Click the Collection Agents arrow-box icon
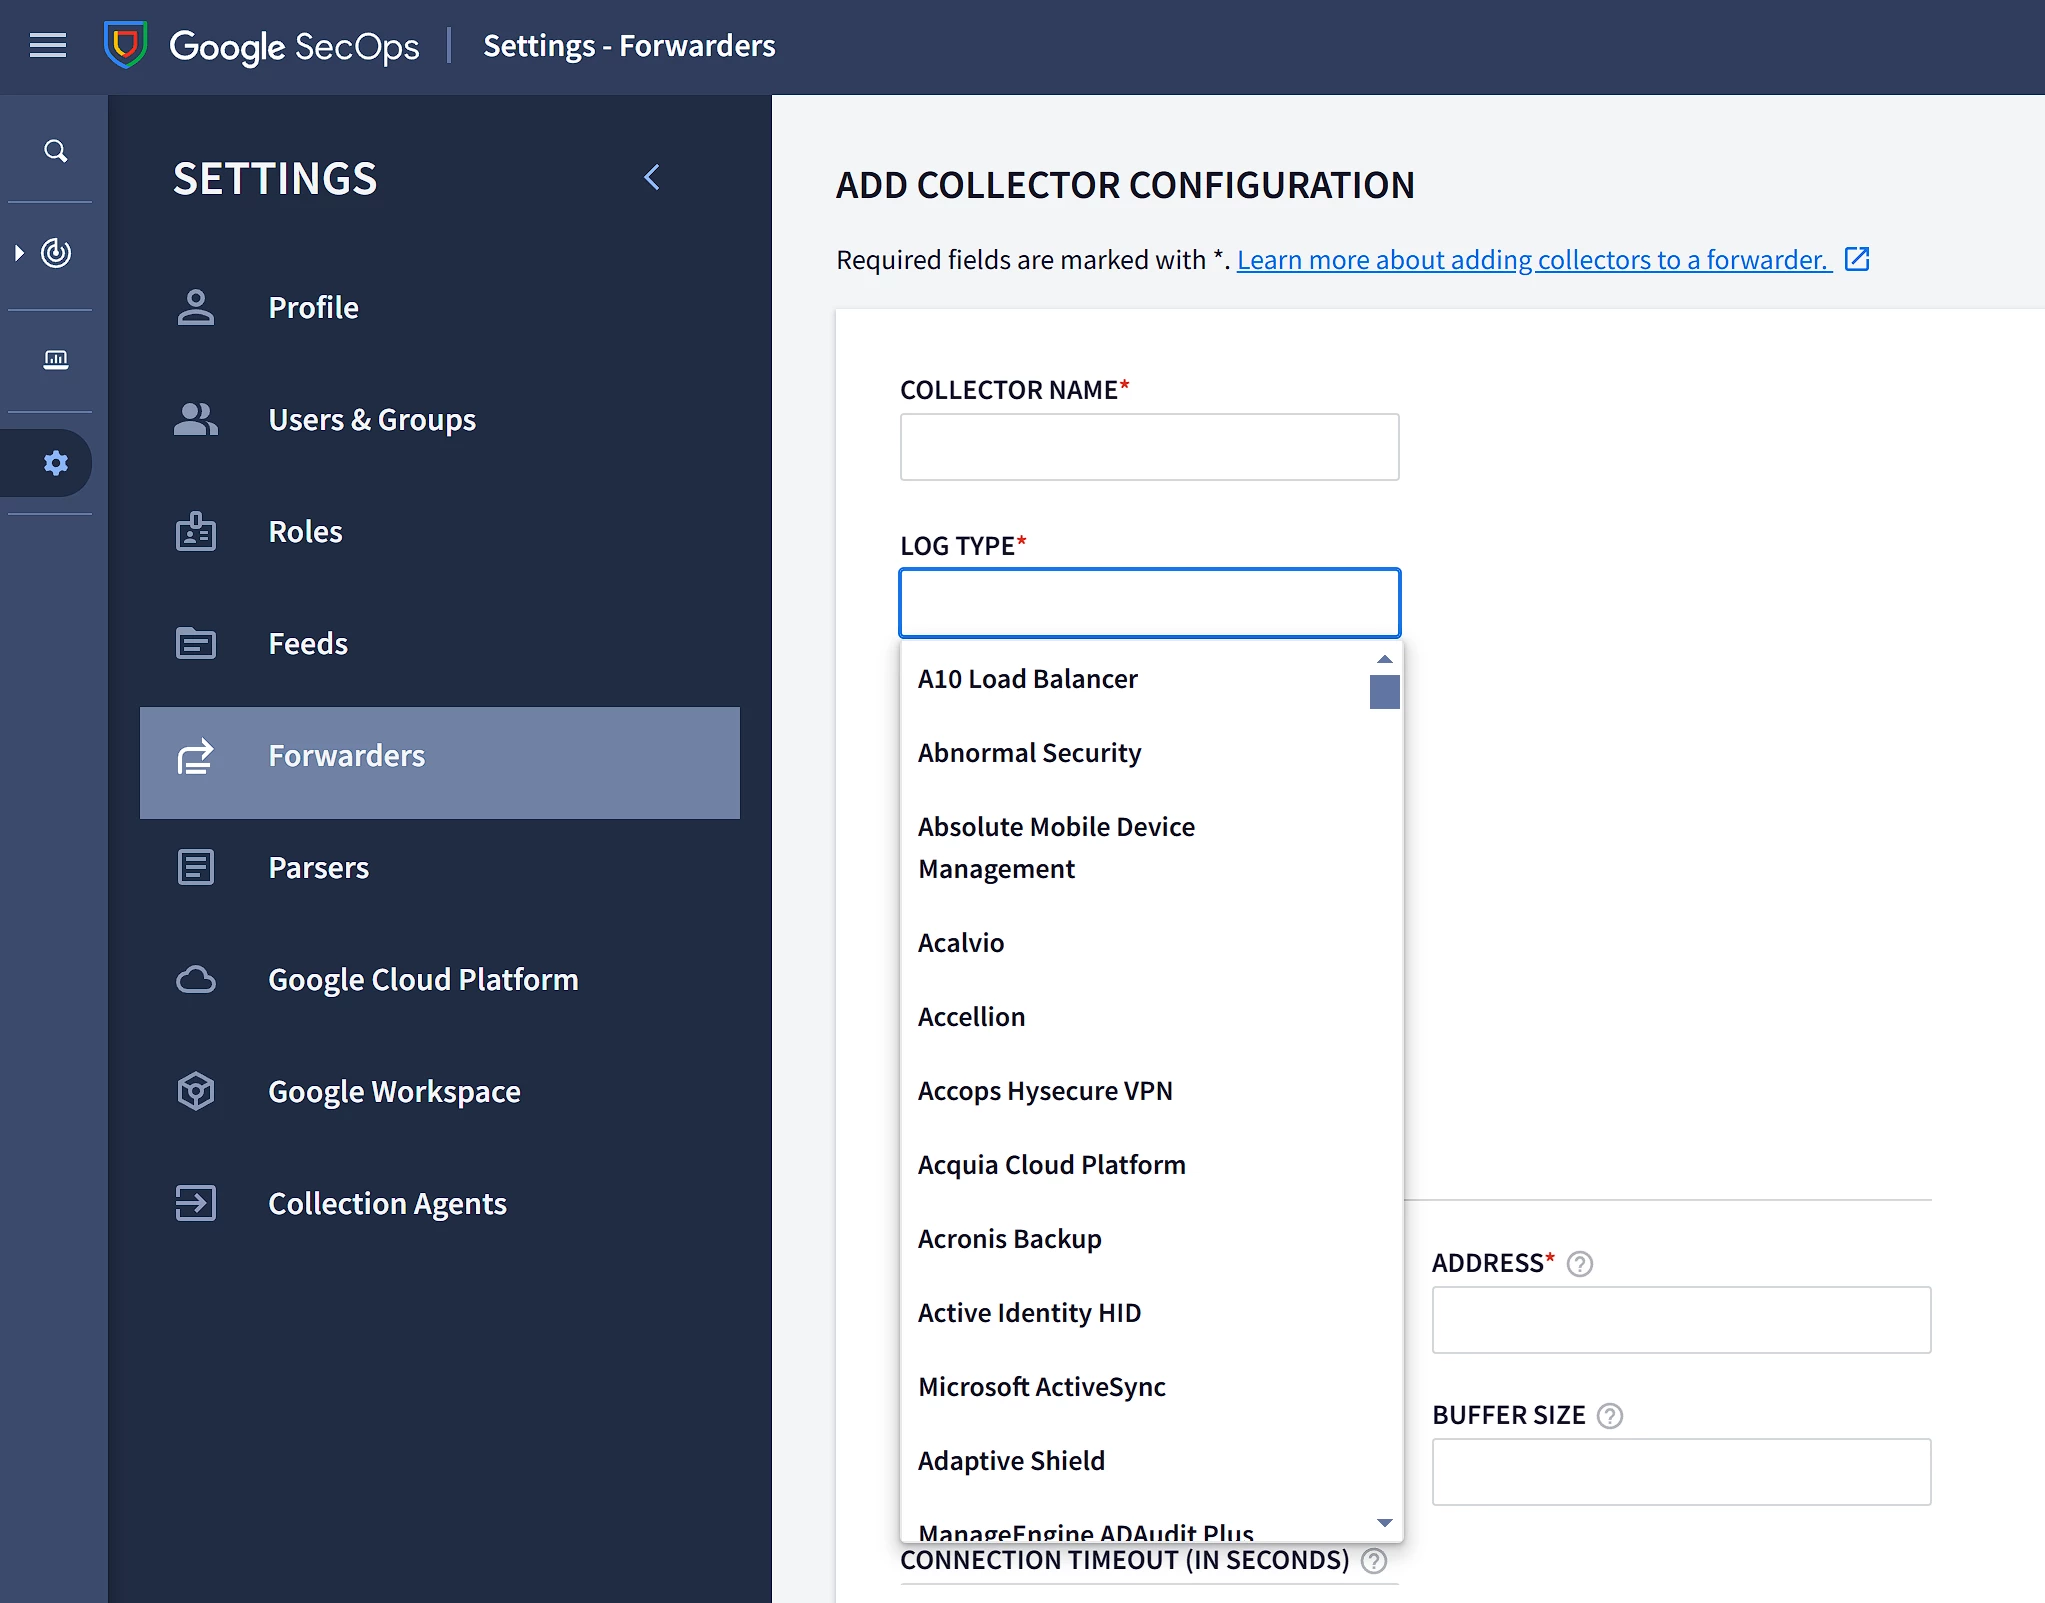Image resolution: width=2045 pixels, height=1603 pixels. pyautogui.click(x=196, y=1203)
